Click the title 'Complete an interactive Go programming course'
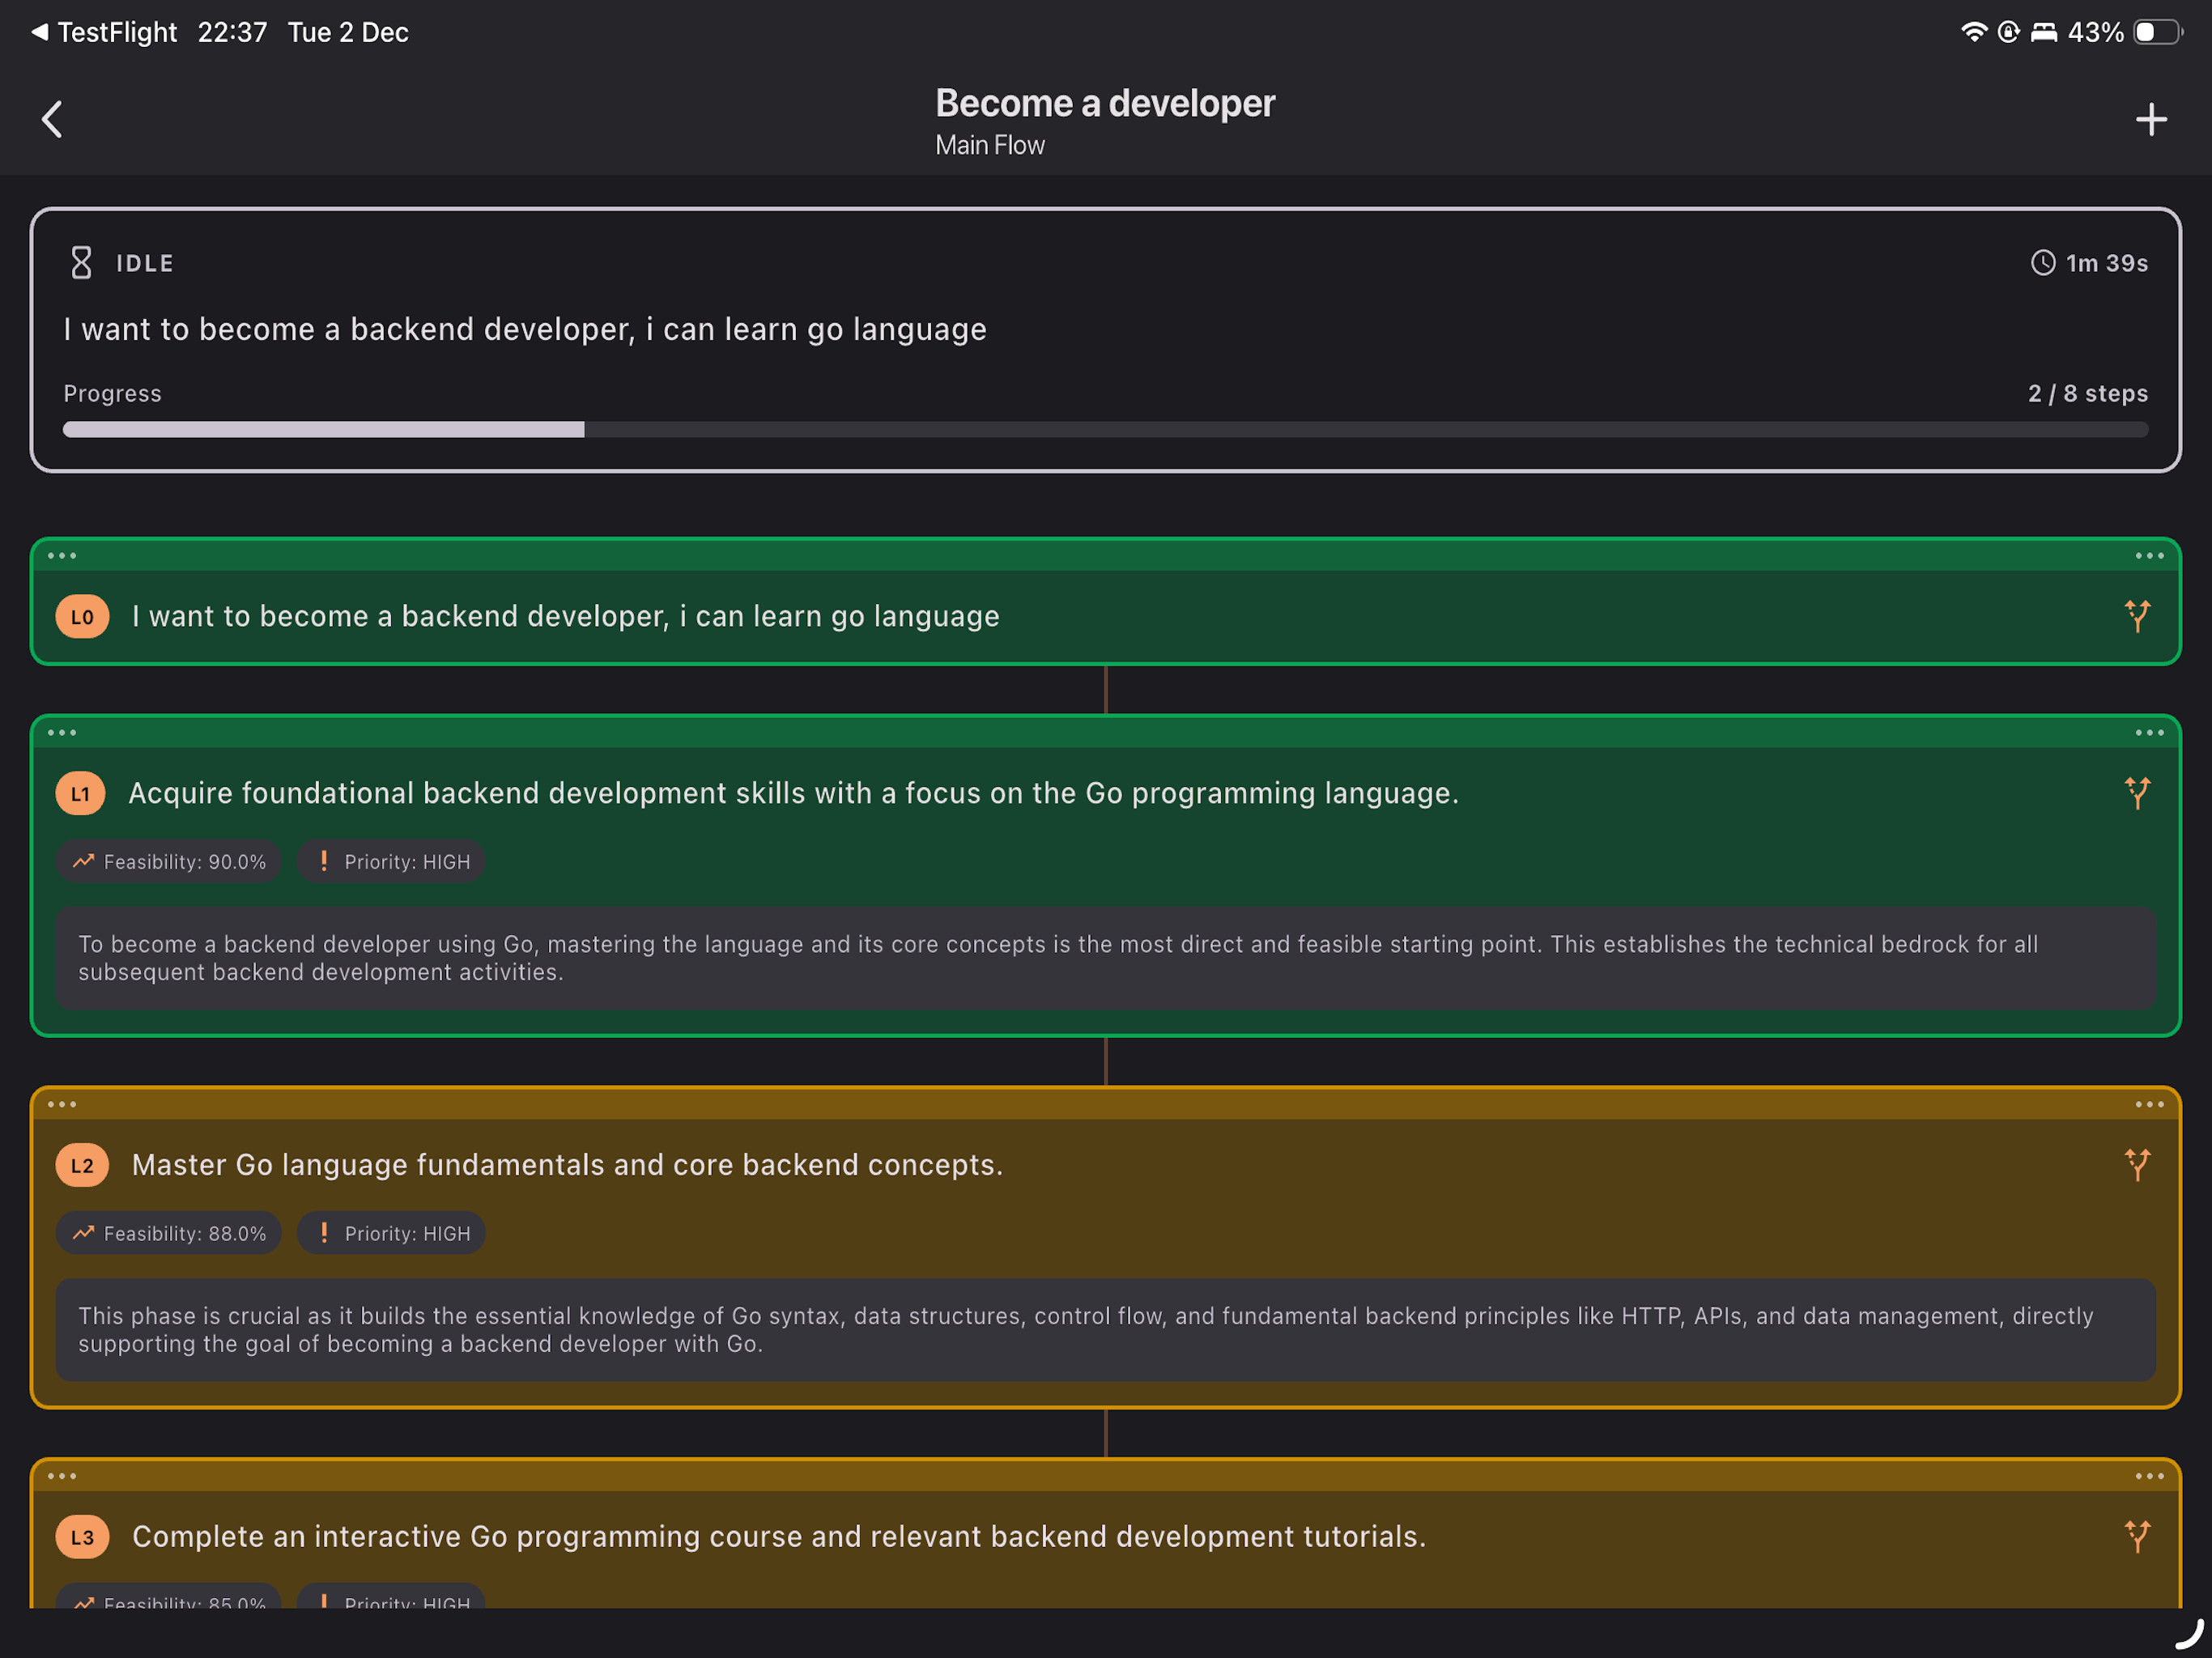 (779, 1537)
